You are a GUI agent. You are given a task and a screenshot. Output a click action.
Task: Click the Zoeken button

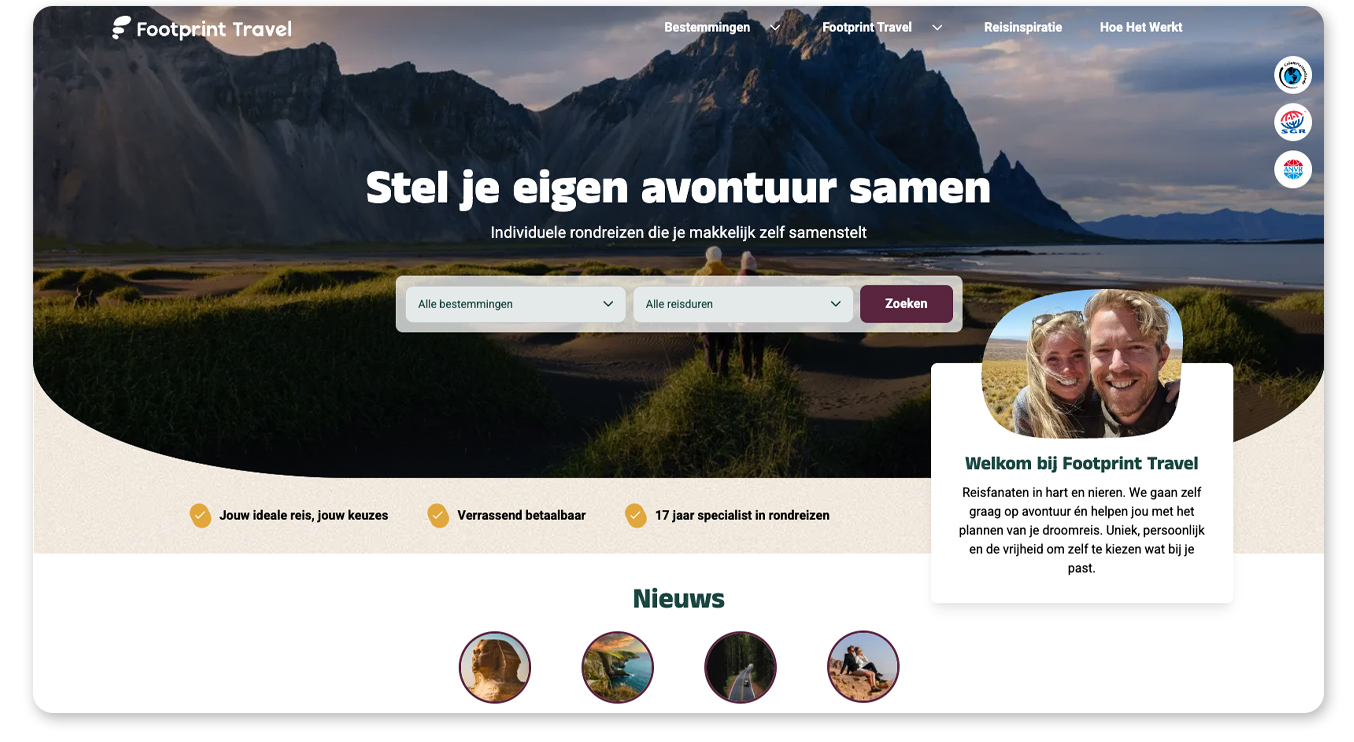coord(906,304)
